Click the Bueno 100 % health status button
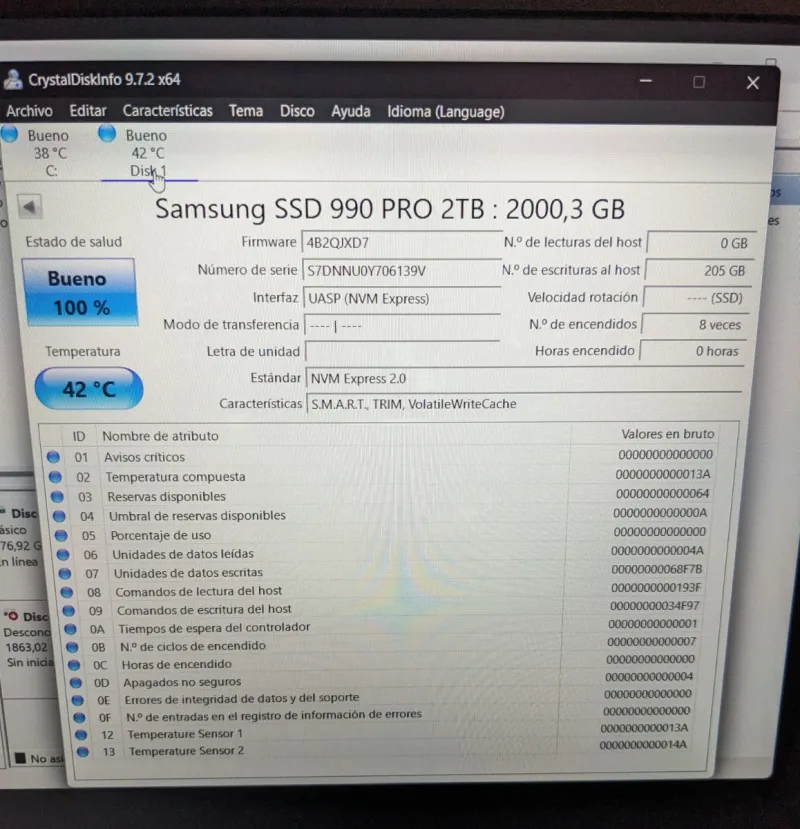800x829 pixels. 79,292
